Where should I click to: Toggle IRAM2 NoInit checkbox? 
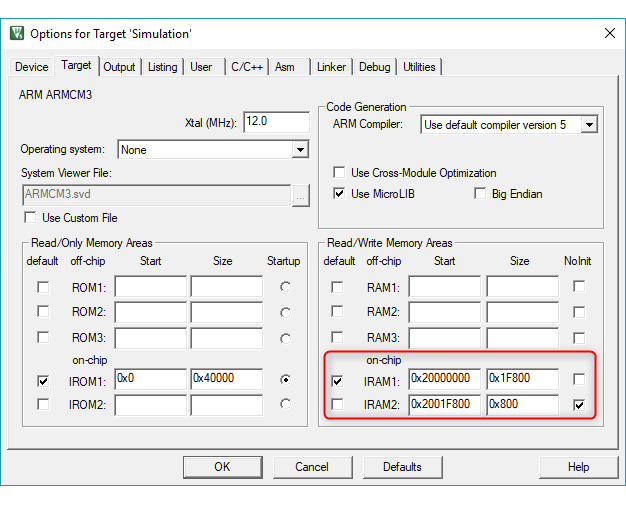click(579, 405)
